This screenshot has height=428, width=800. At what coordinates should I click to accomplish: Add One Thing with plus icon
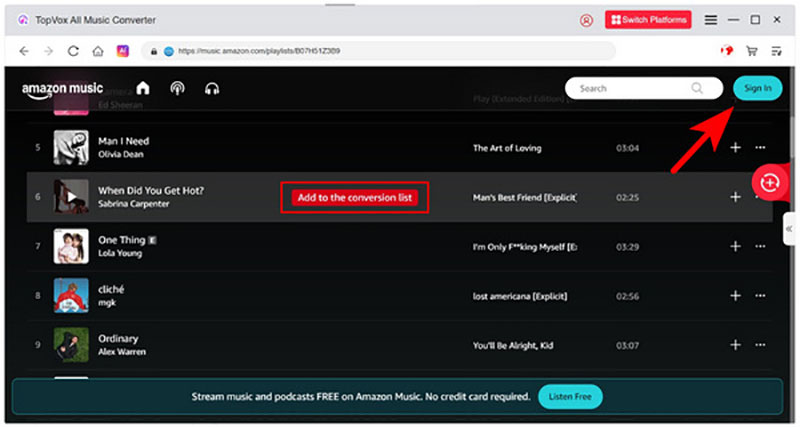pos(735,246)
